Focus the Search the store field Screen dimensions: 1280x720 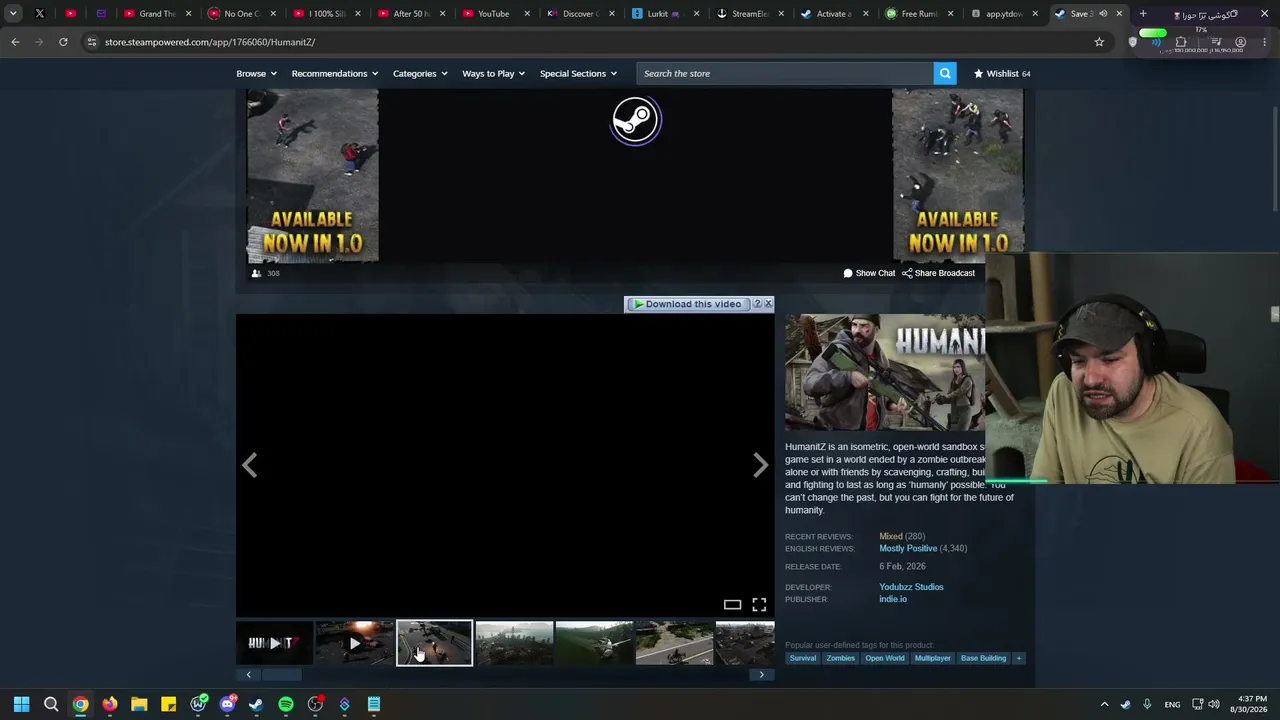(785, 73)
